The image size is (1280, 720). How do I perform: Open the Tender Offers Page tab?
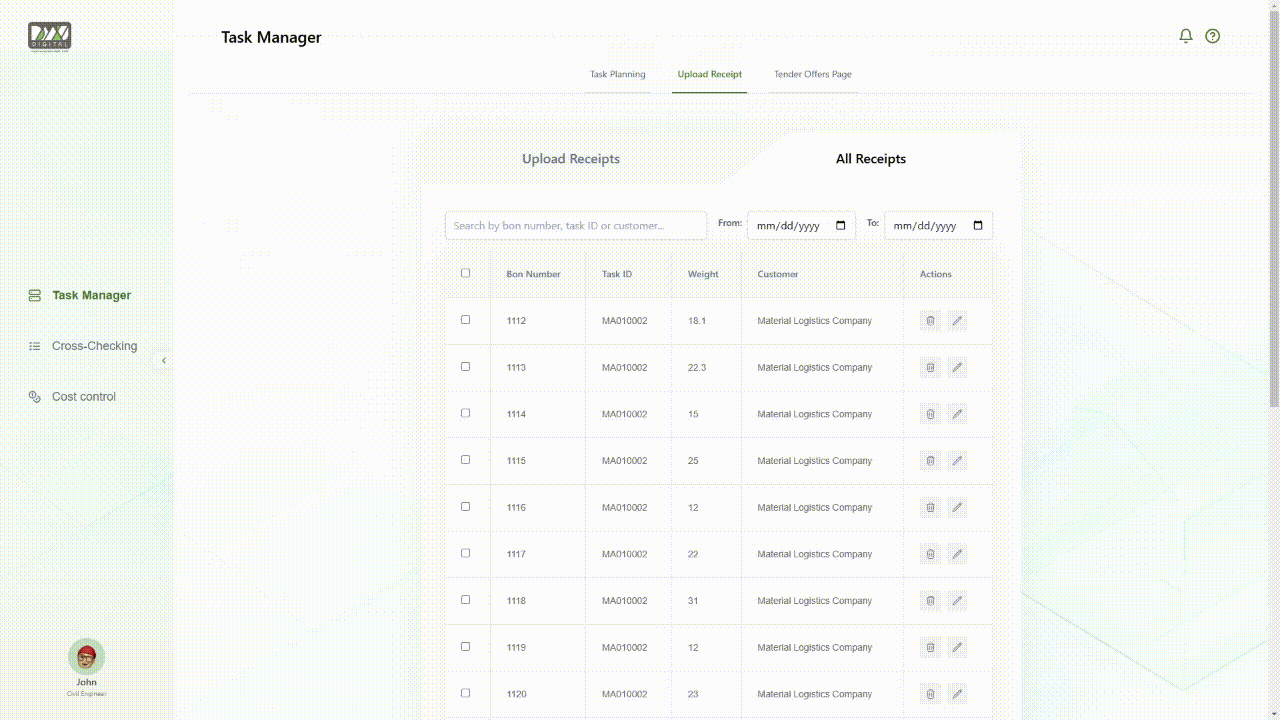click(812, 75)
